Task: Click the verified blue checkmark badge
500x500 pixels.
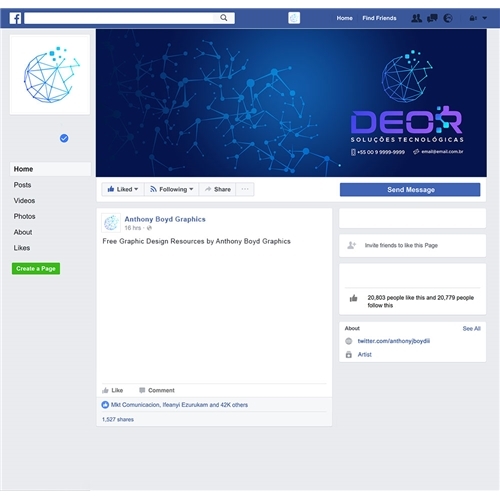Action: [x=64, y=138]
